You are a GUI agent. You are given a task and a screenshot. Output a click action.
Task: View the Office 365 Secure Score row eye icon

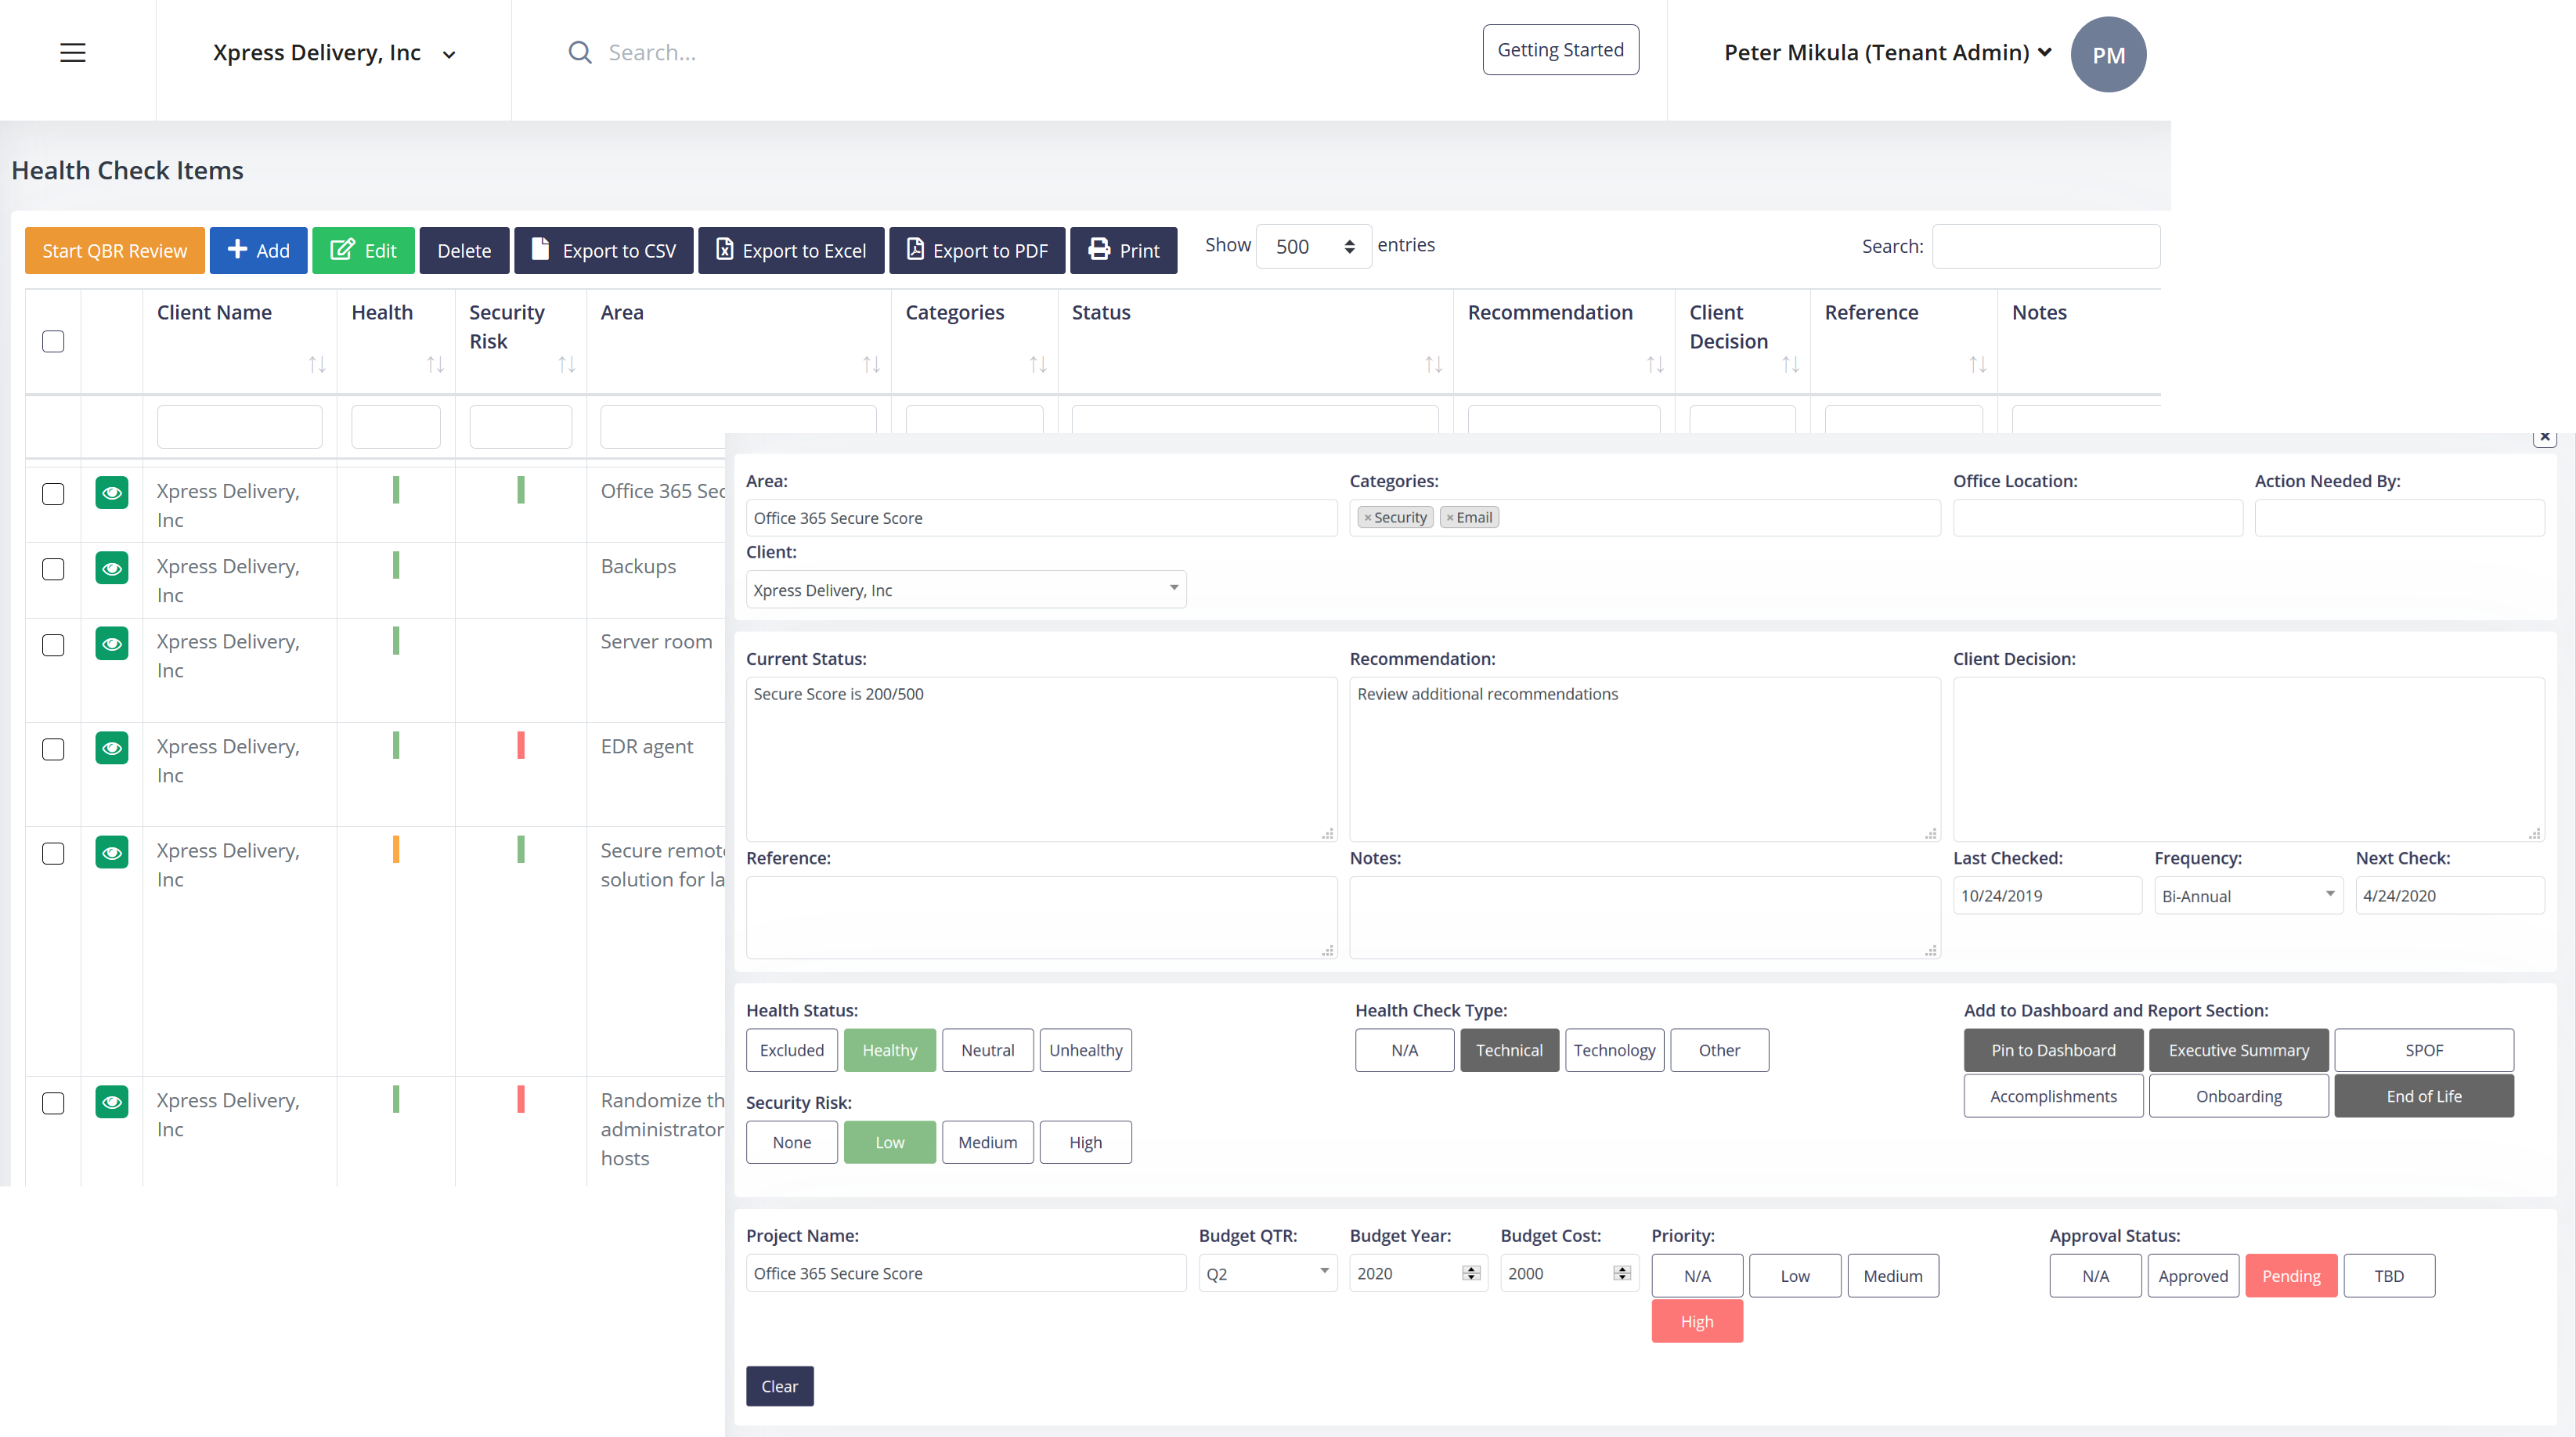pos(112,492)
